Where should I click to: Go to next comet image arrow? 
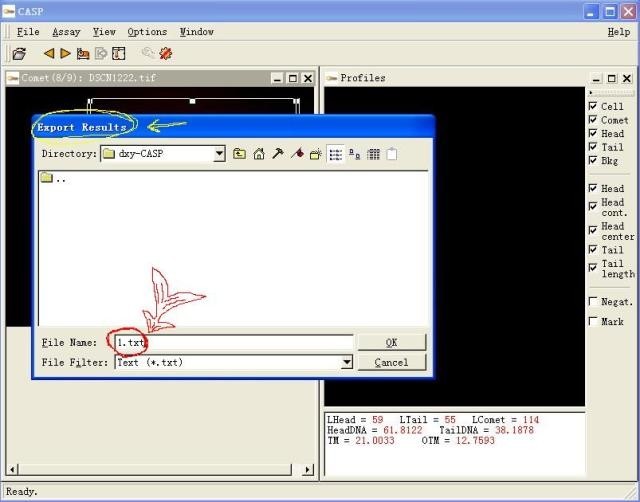tap(65, 54)
